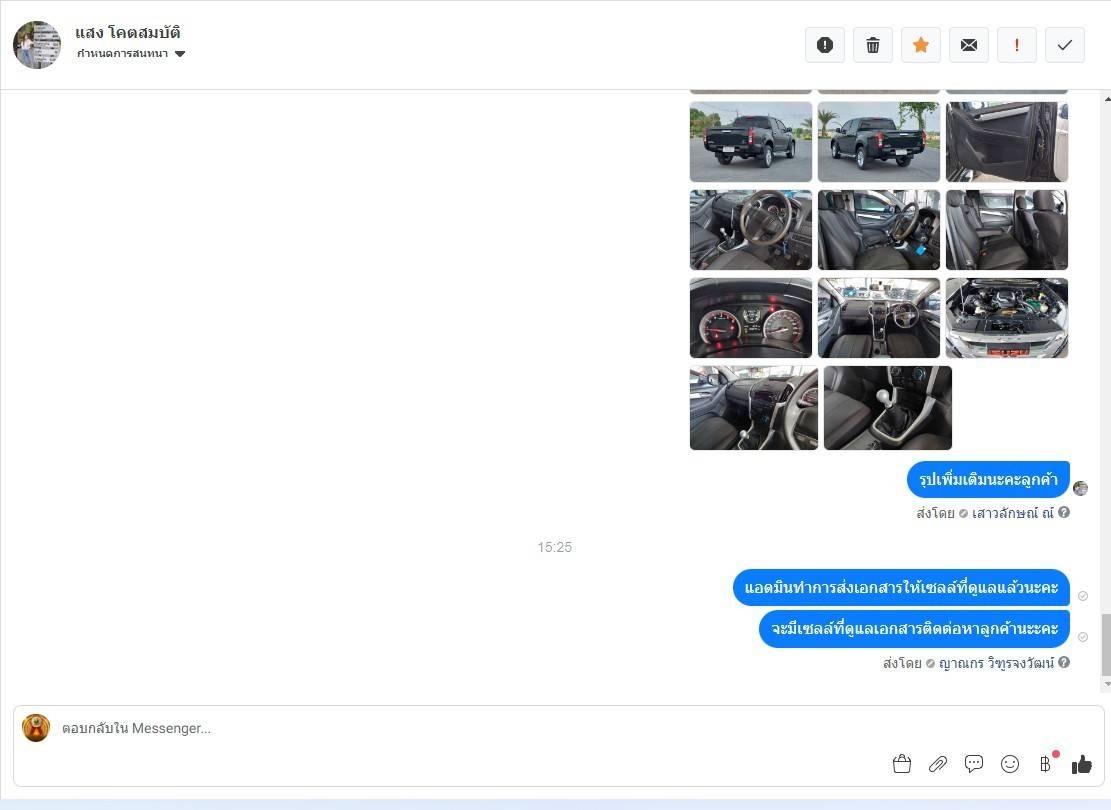The height and width of the screenshot is (810, 1111).
Task: Open conversation settings dropdown กำหนดการสนทนา
Action: [x=131, y=54]
